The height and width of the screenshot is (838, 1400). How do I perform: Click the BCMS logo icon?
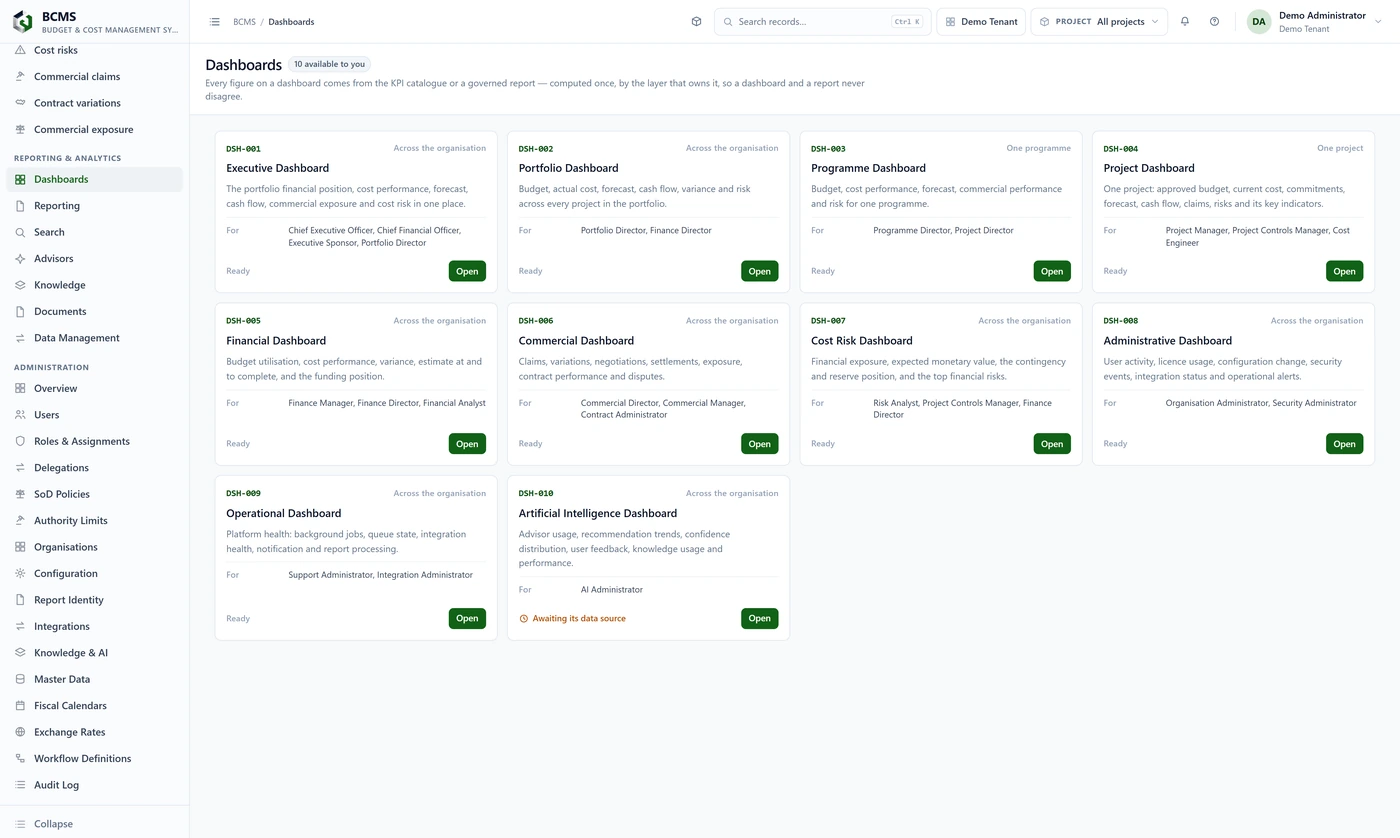(23, 21)
